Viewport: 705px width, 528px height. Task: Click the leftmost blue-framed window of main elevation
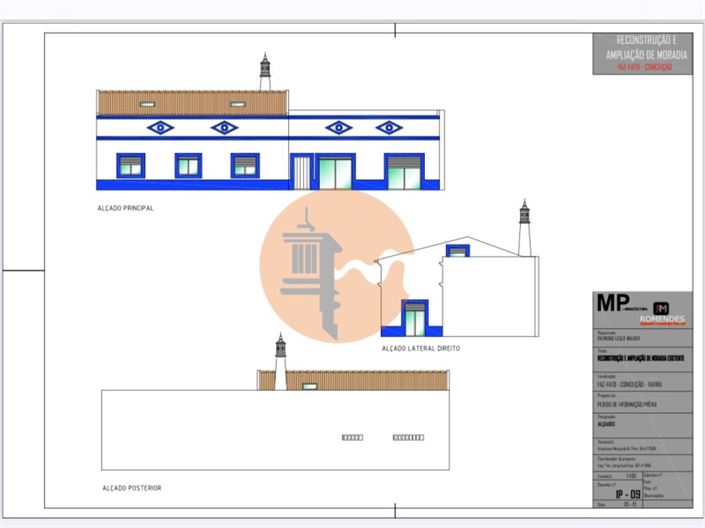coord(130,166)
